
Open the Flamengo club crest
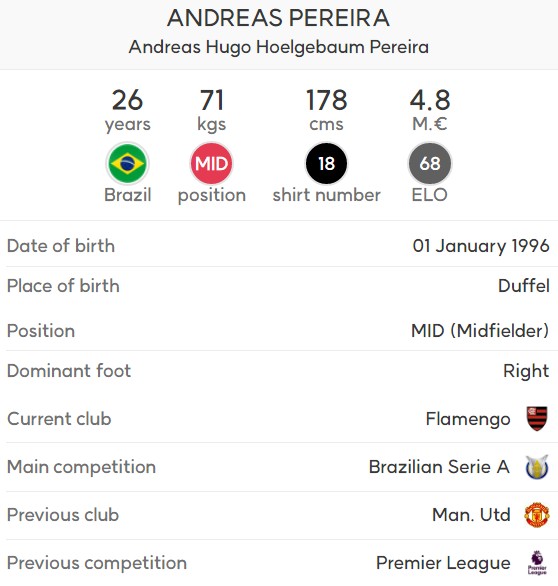[537, 419]
